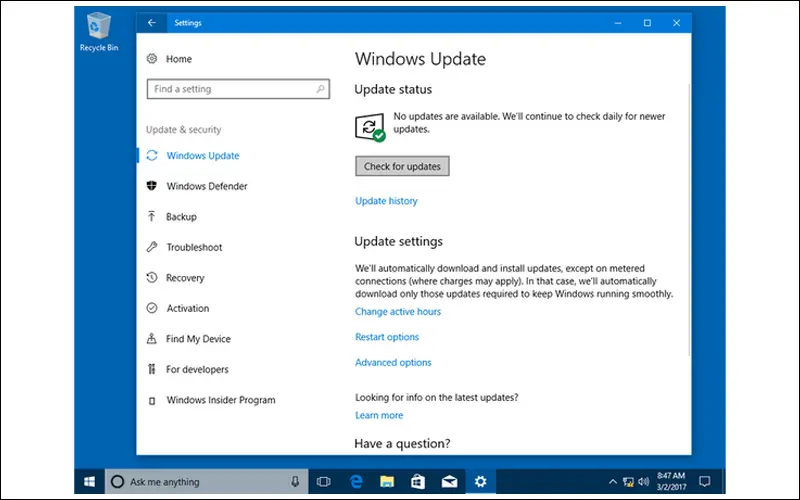Click the Troubleshoot wrench icon
The height and width of the screenshot is (500, 800).
[152, 247]
